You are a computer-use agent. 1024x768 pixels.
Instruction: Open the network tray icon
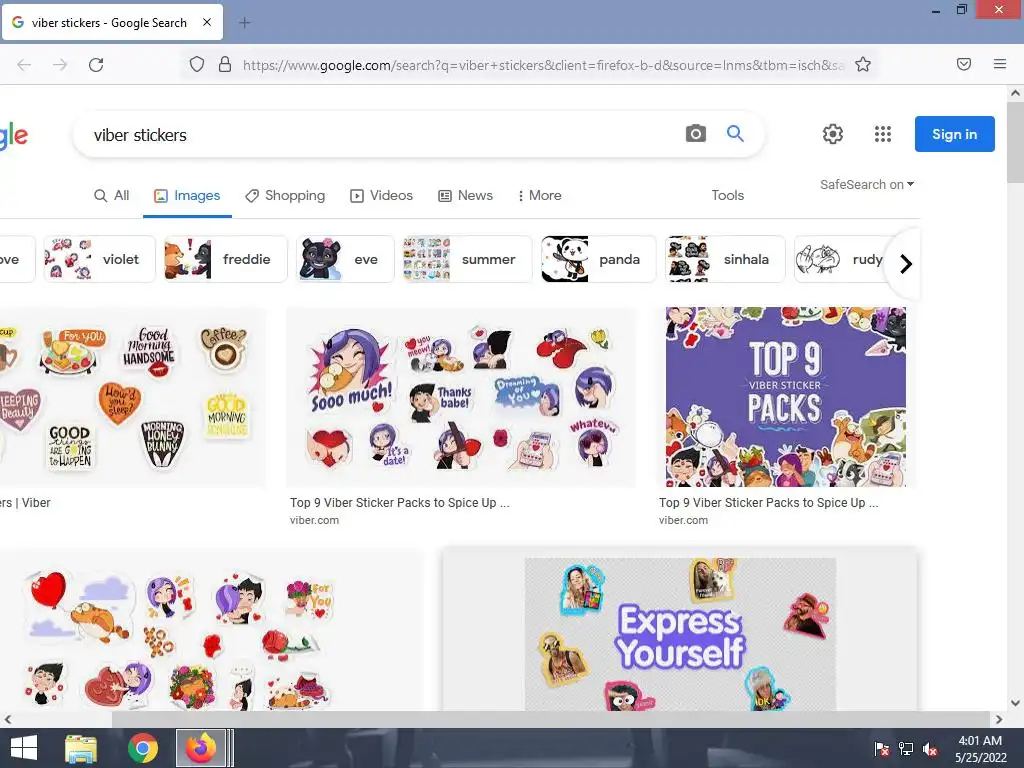[x=906, y=749]
